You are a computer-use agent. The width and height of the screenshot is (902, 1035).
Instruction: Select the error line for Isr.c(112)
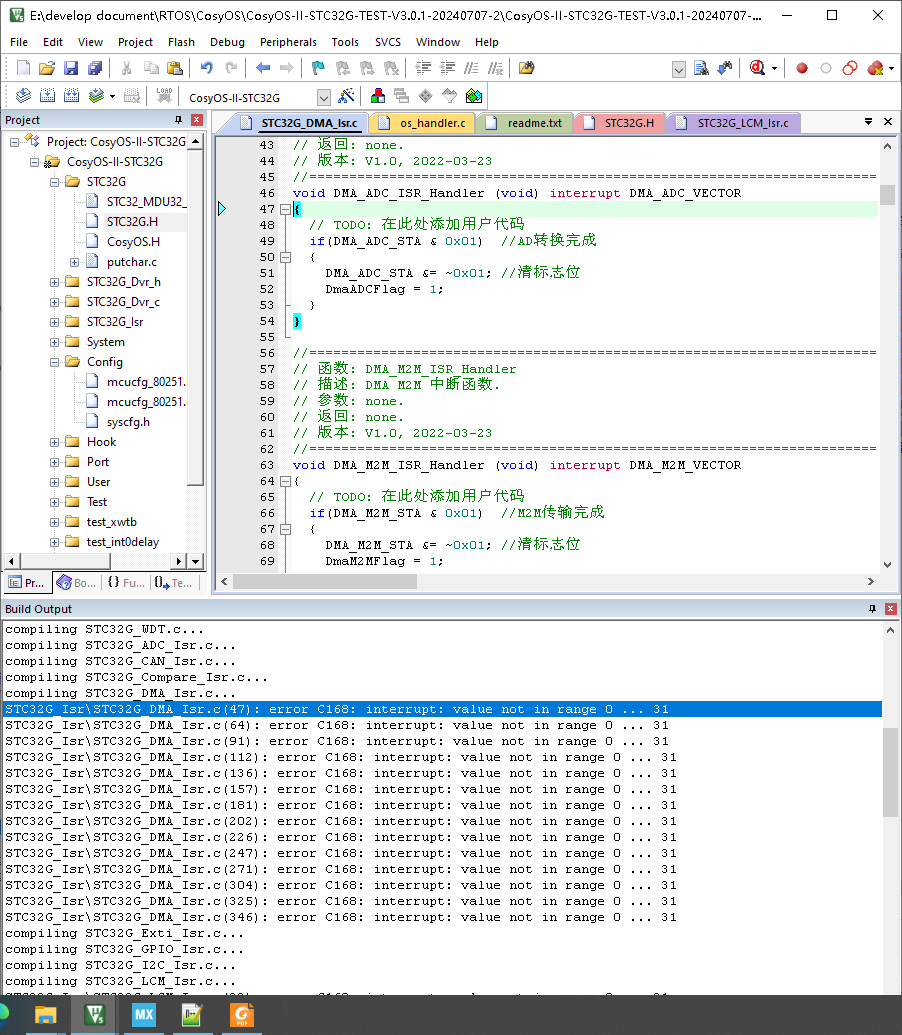442,758
